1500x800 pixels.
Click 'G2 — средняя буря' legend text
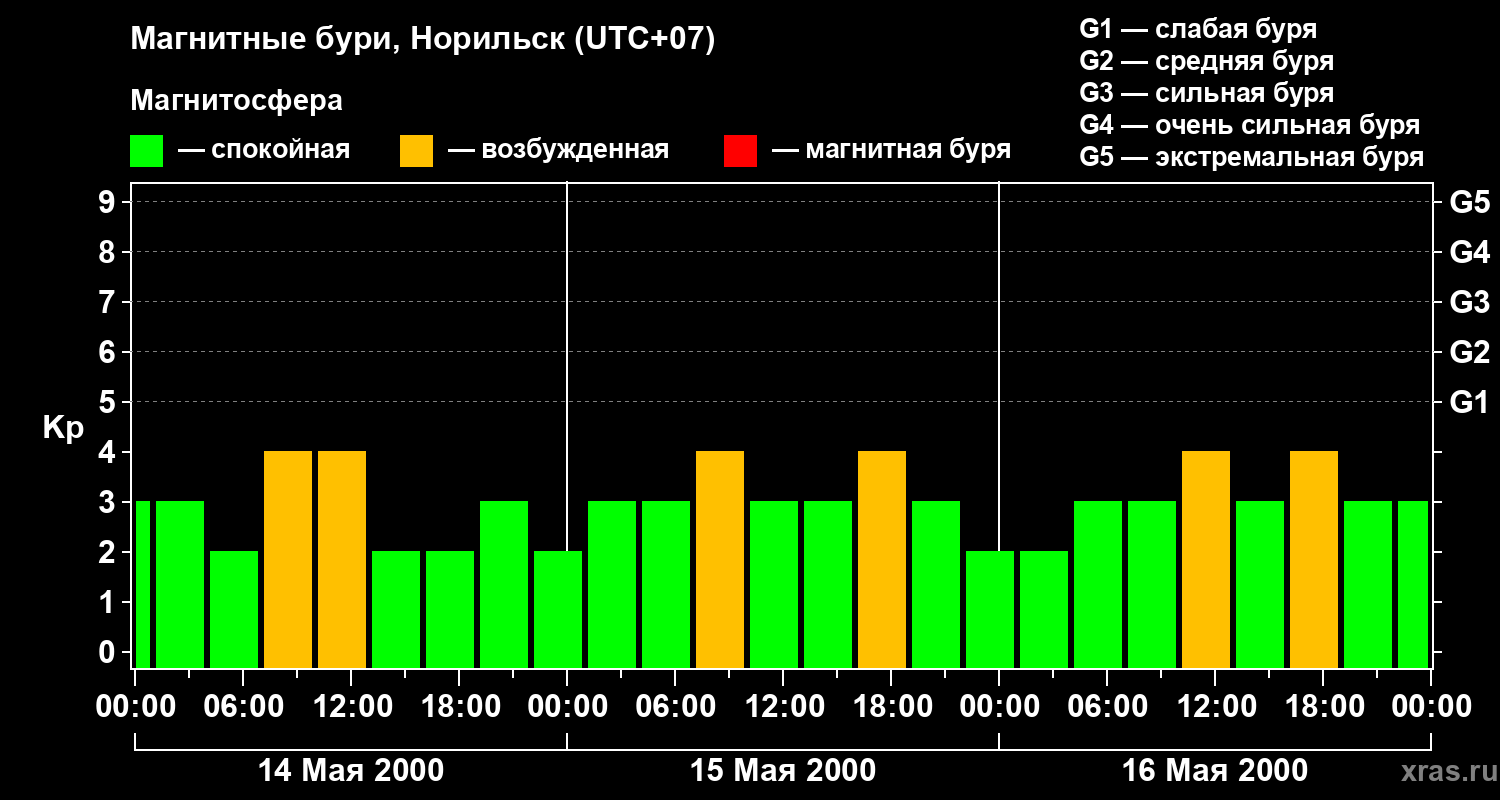pyautogui.click(x=1206, y=61)
